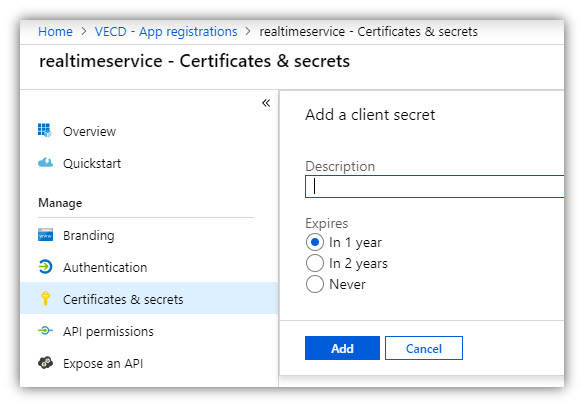
Task: Click the Overview grid icon
Action: pos(45,131)
